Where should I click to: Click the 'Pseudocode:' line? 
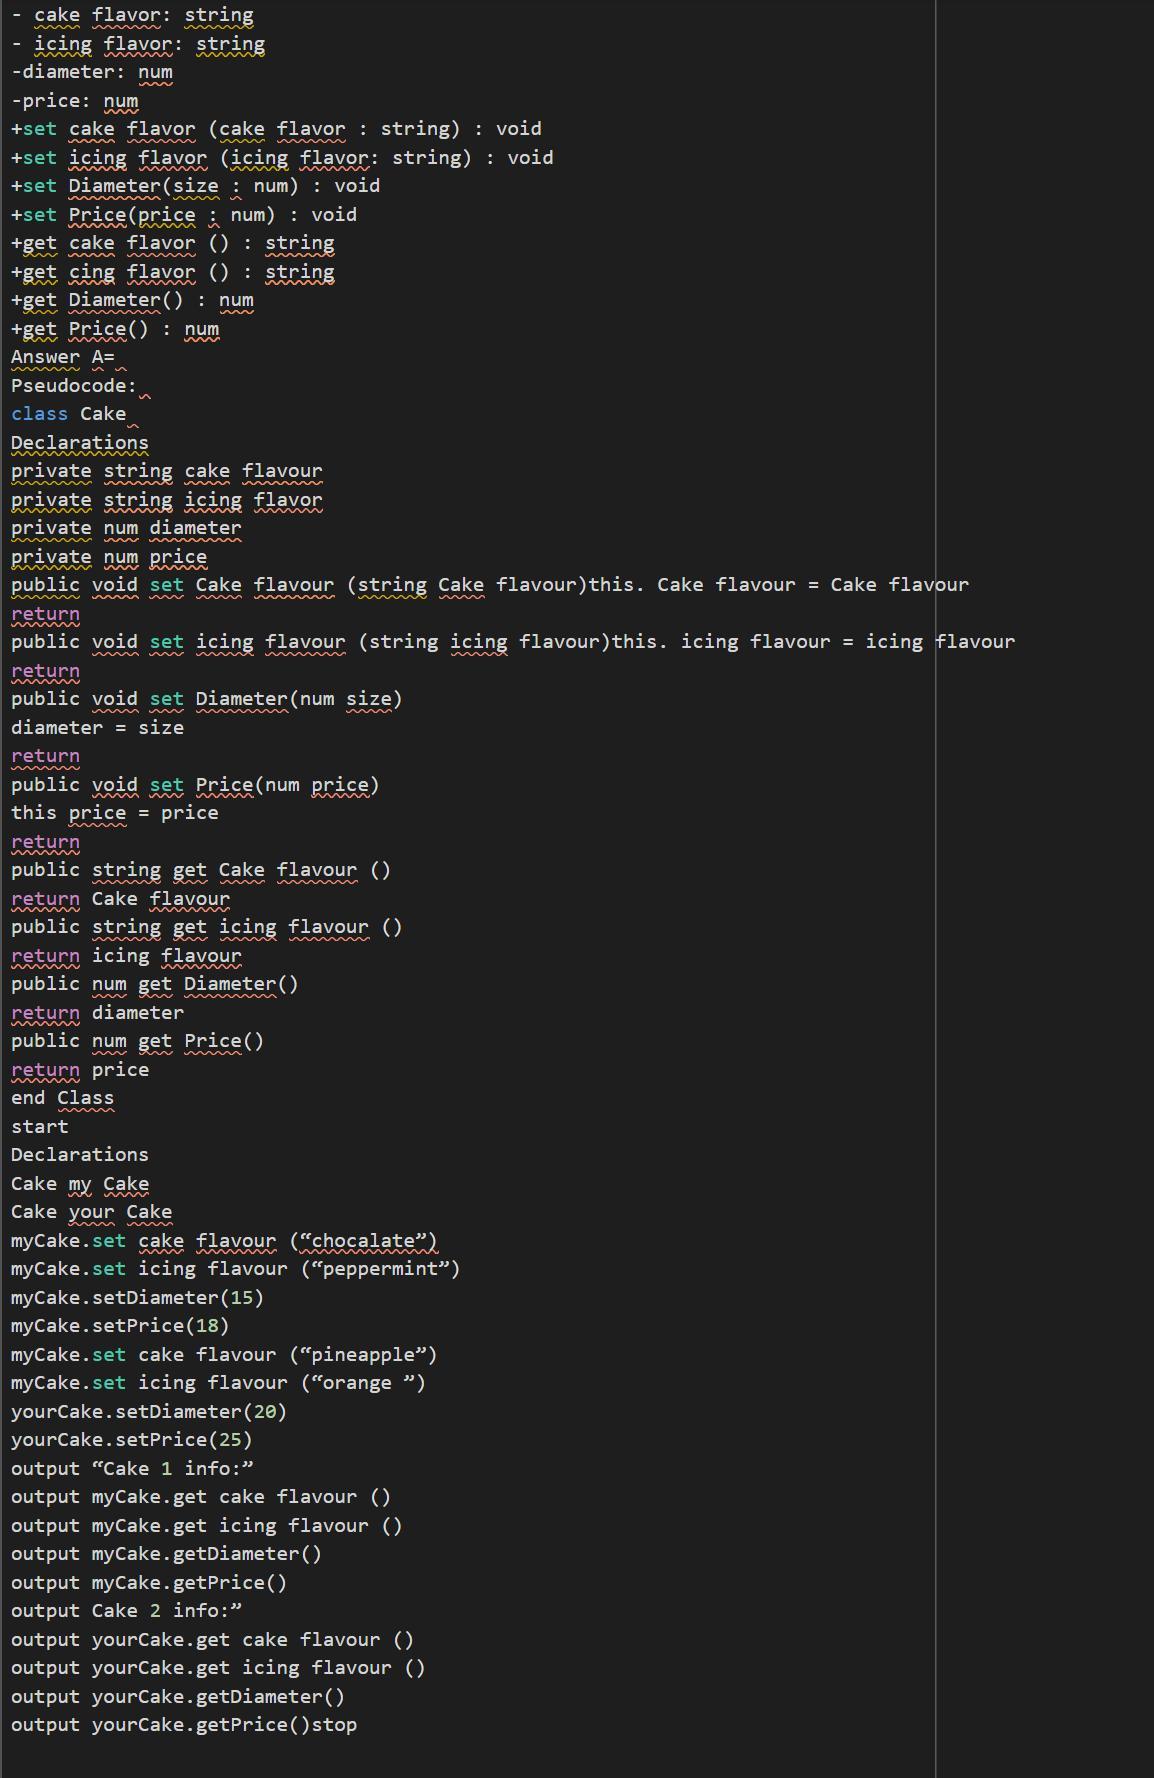click(x=74, y=386)
